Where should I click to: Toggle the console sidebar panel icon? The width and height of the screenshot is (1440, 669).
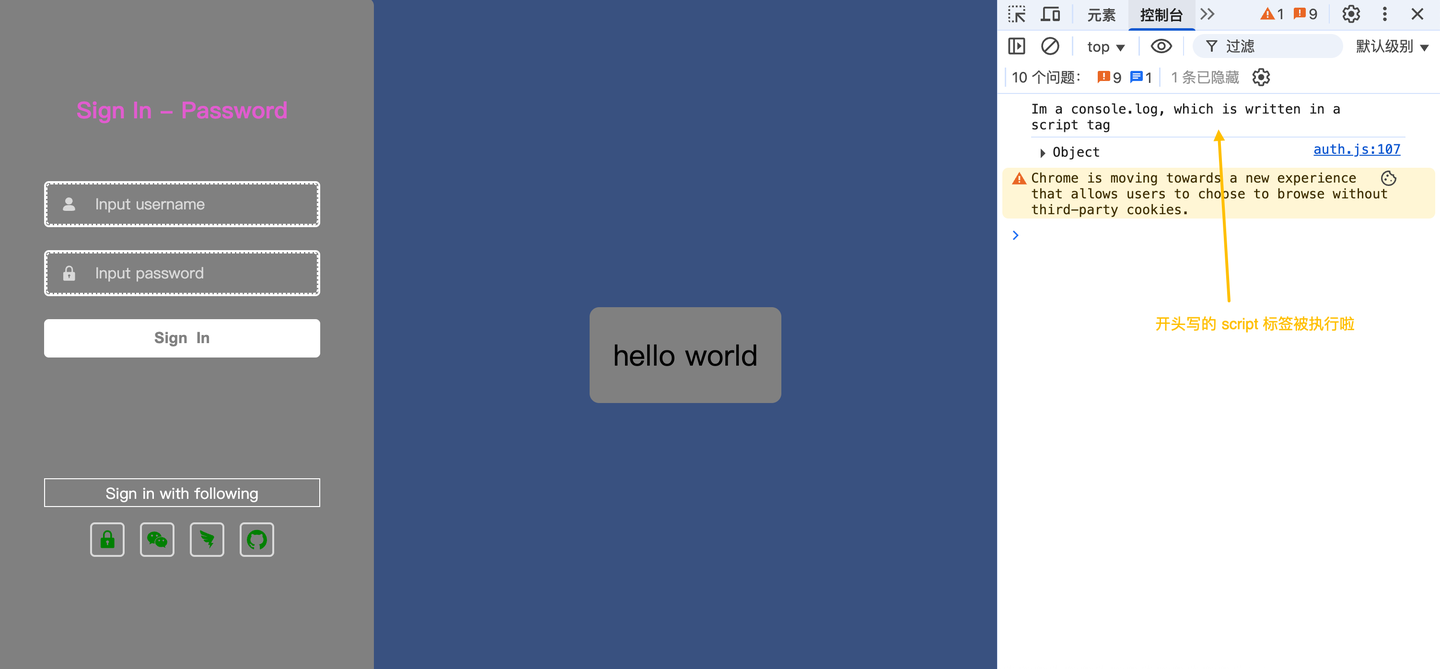(1017, 46)
